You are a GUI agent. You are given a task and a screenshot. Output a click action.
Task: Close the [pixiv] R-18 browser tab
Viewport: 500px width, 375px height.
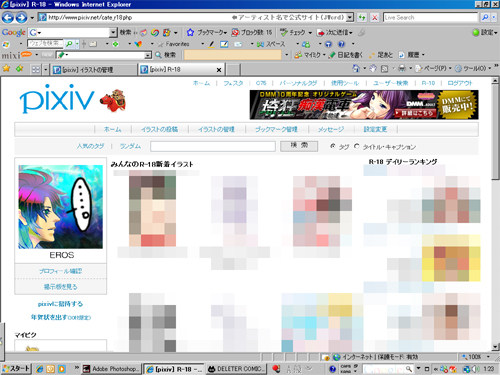(219, 70)
